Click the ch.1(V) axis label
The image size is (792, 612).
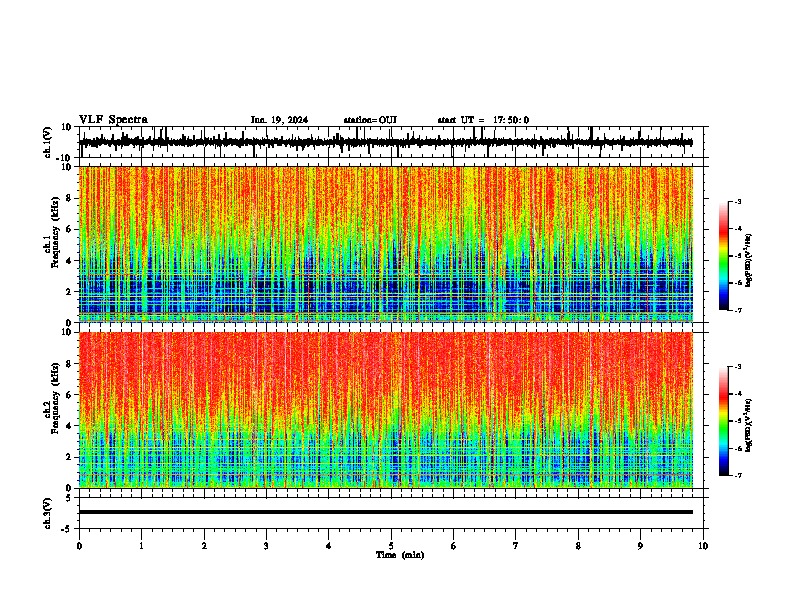coord(48,142)
